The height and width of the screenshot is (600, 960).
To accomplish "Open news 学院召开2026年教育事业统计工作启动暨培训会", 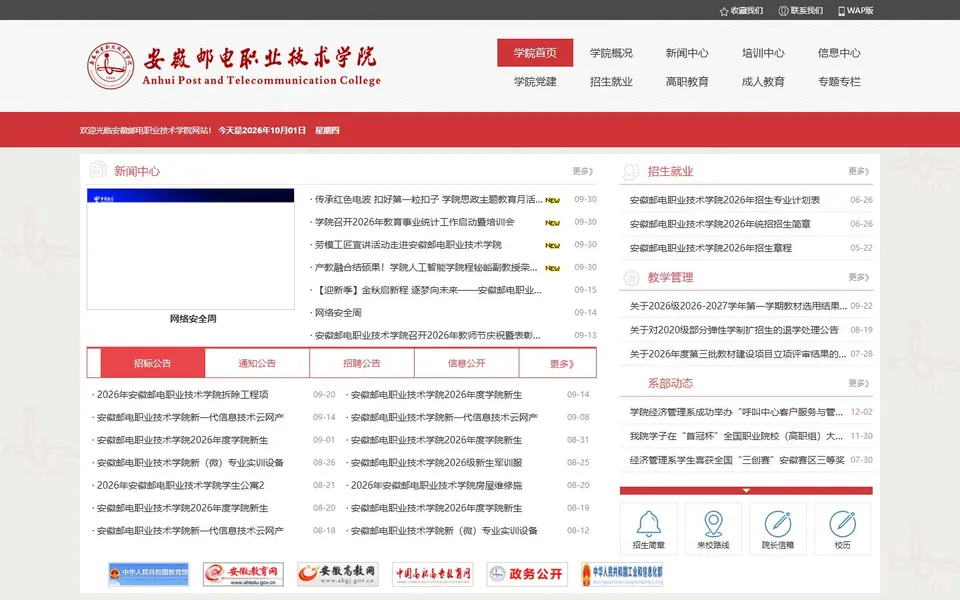I will point(414,222).
